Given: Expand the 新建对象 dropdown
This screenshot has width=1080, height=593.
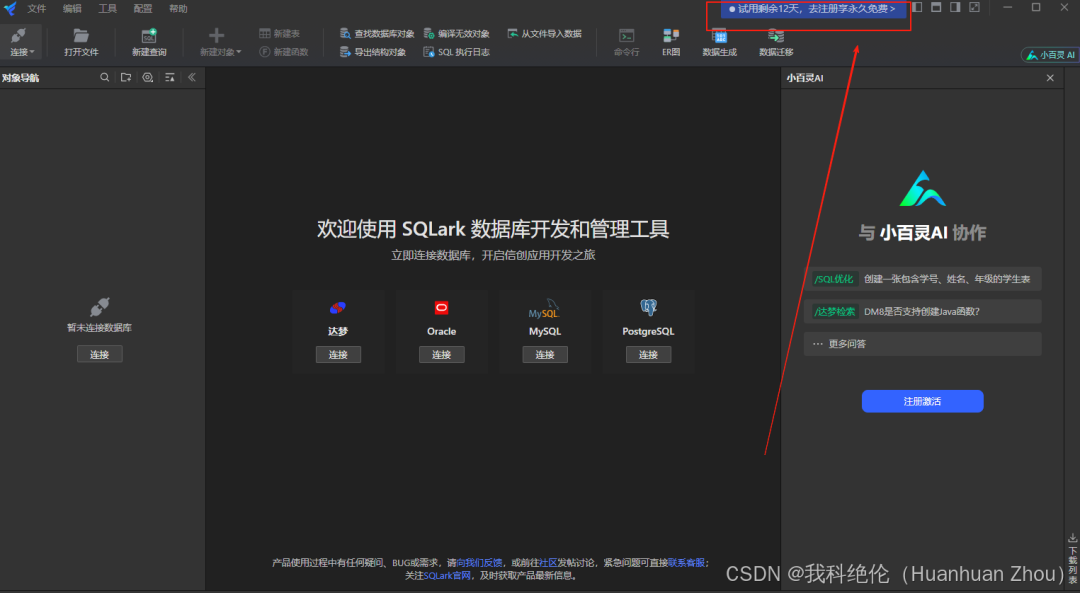Looking at the screenshot, I should point(220,42).
